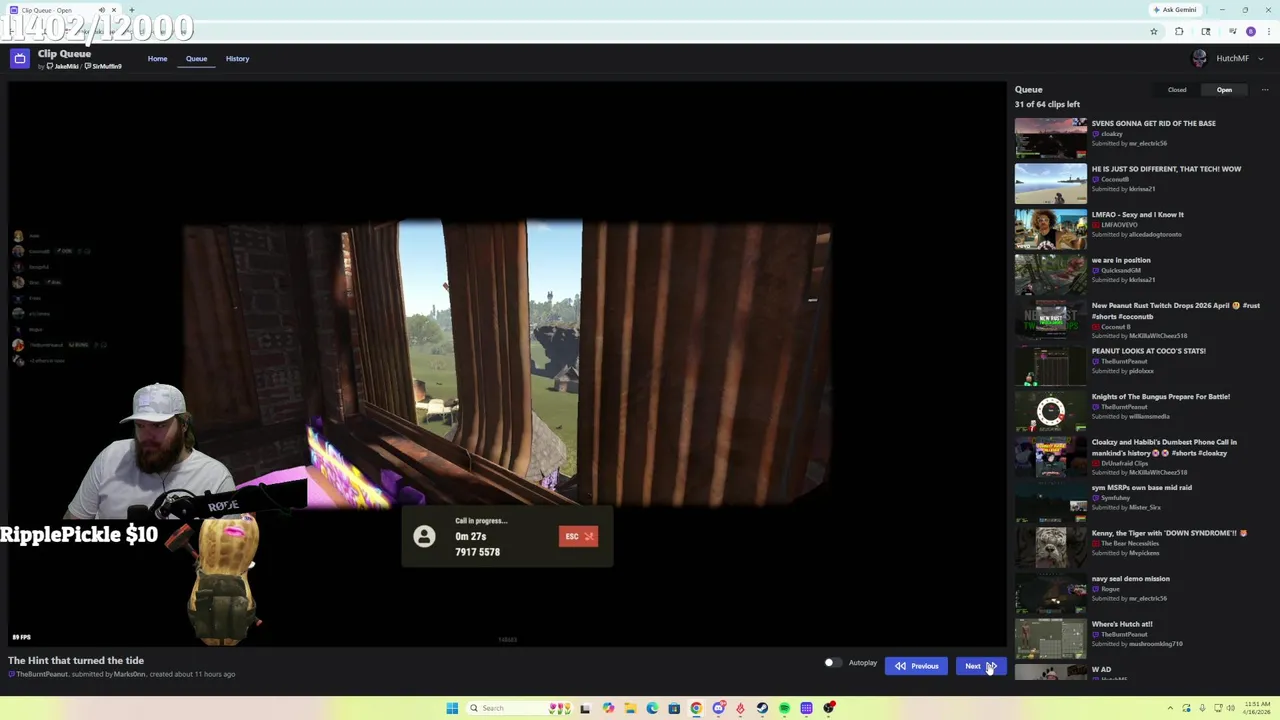Click JakeMiki creator link in header

click(66, 67)
